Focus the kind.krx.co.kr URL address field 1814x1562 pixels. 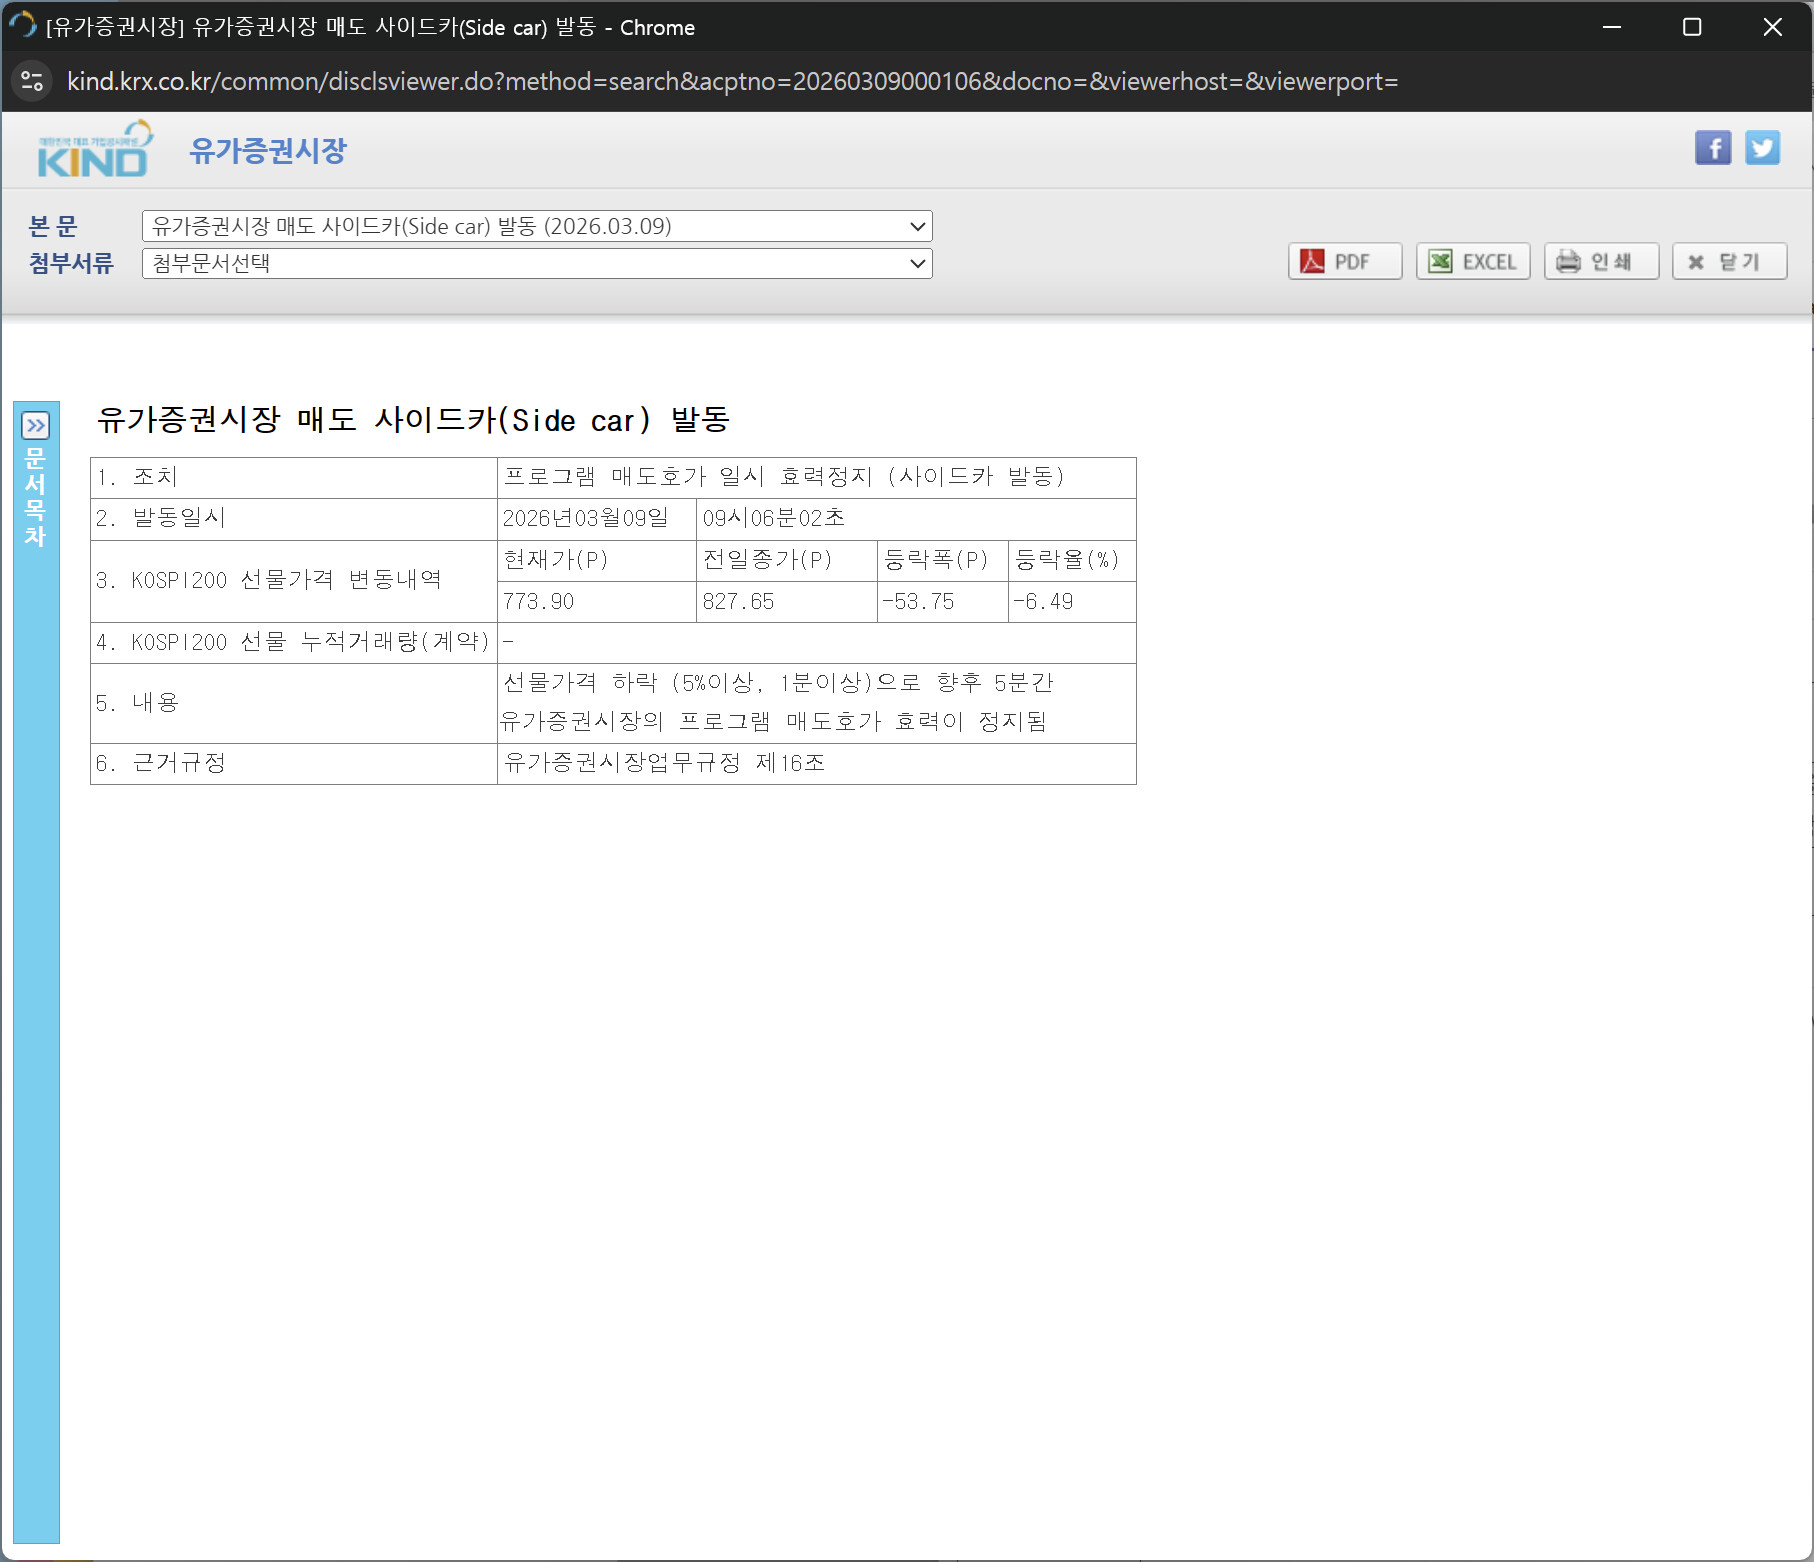732,81
